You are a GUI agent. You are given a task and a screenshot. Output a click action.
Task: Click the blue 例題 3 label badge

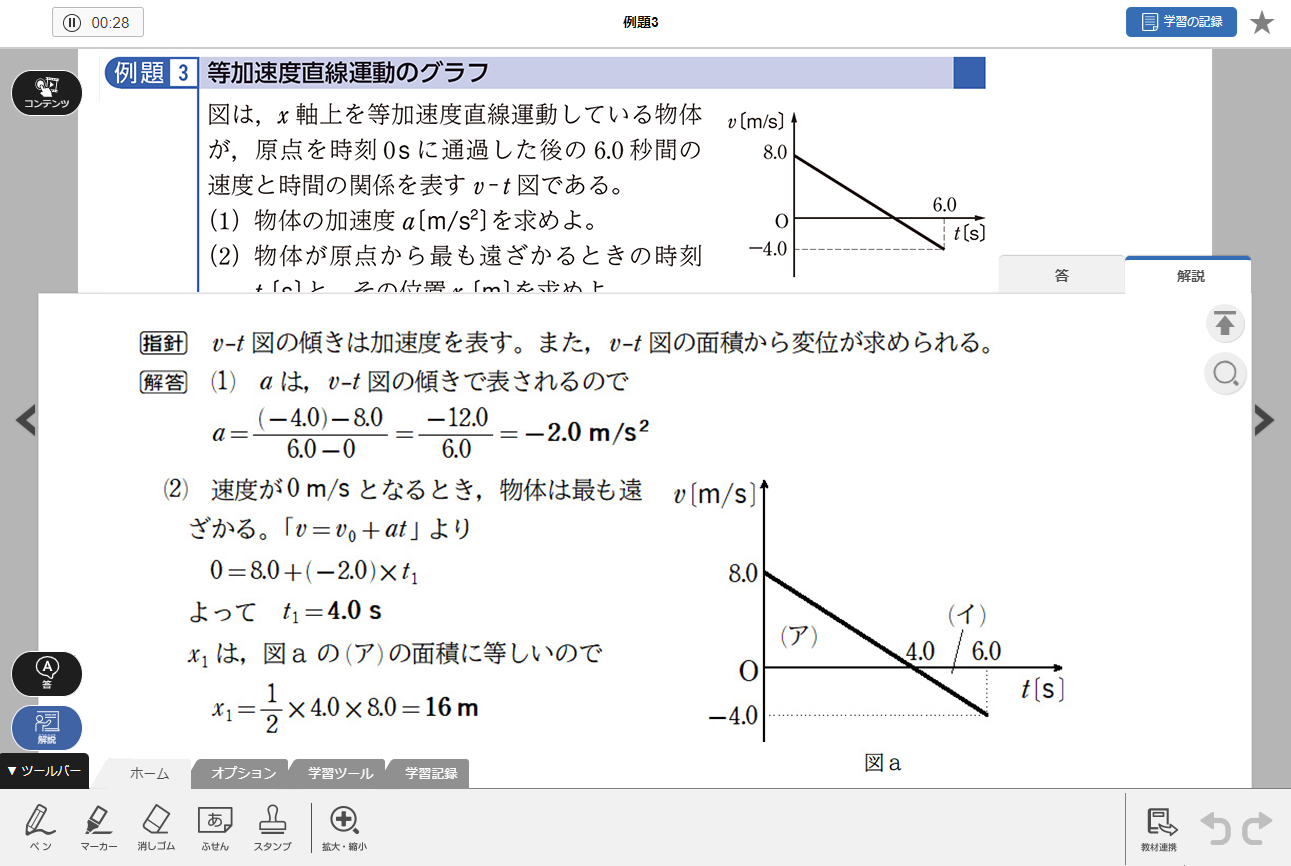(x=151, y=73)
